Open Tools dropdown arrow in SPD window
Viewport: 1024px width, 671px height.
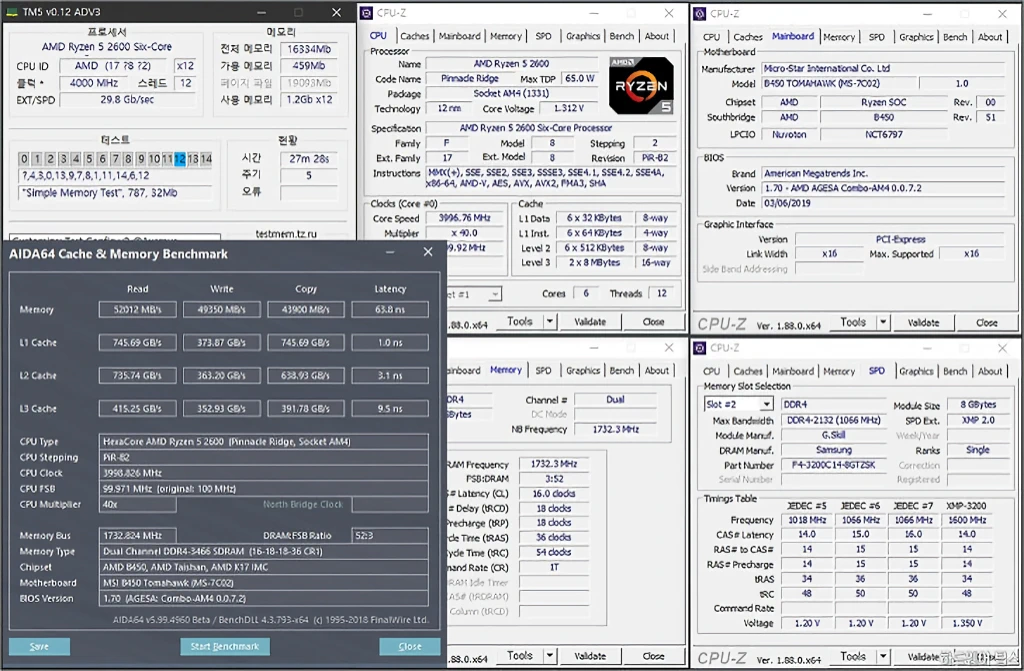883,656
